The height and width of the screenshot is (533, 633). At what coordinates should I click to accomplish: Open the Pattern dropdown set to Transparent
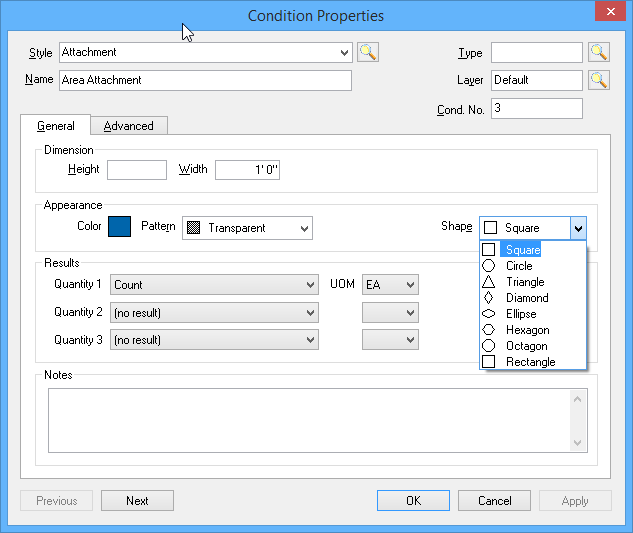tap(247, 228)
